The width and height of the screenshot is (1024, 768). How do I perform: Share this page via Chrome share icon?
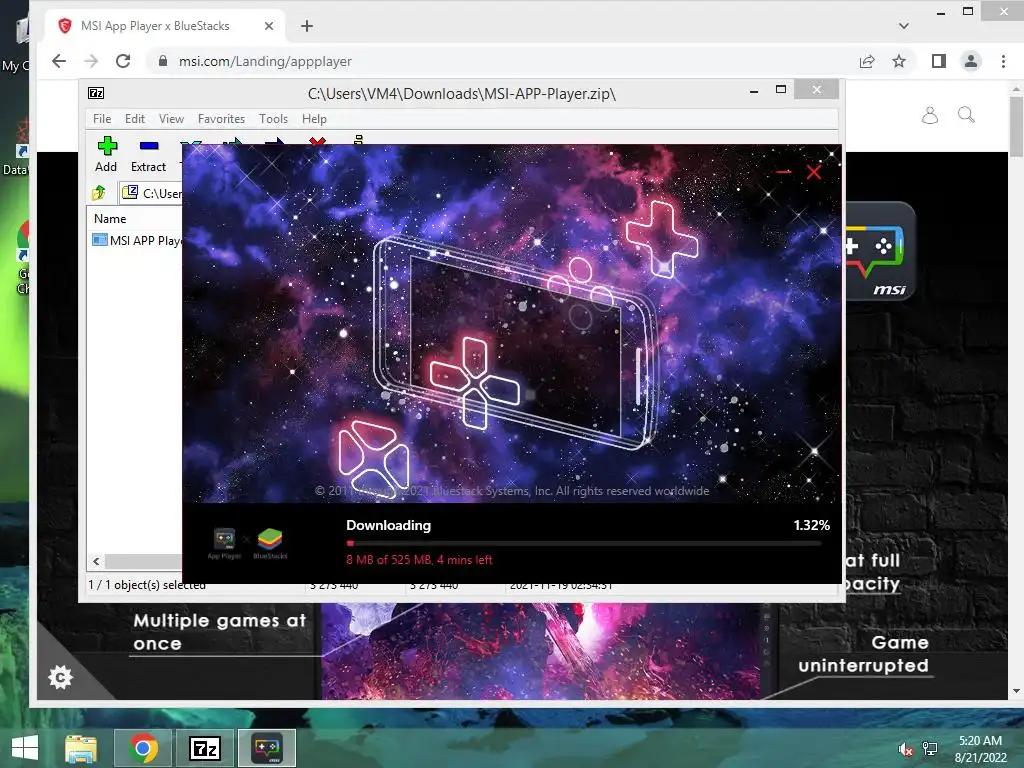point(867,61)
